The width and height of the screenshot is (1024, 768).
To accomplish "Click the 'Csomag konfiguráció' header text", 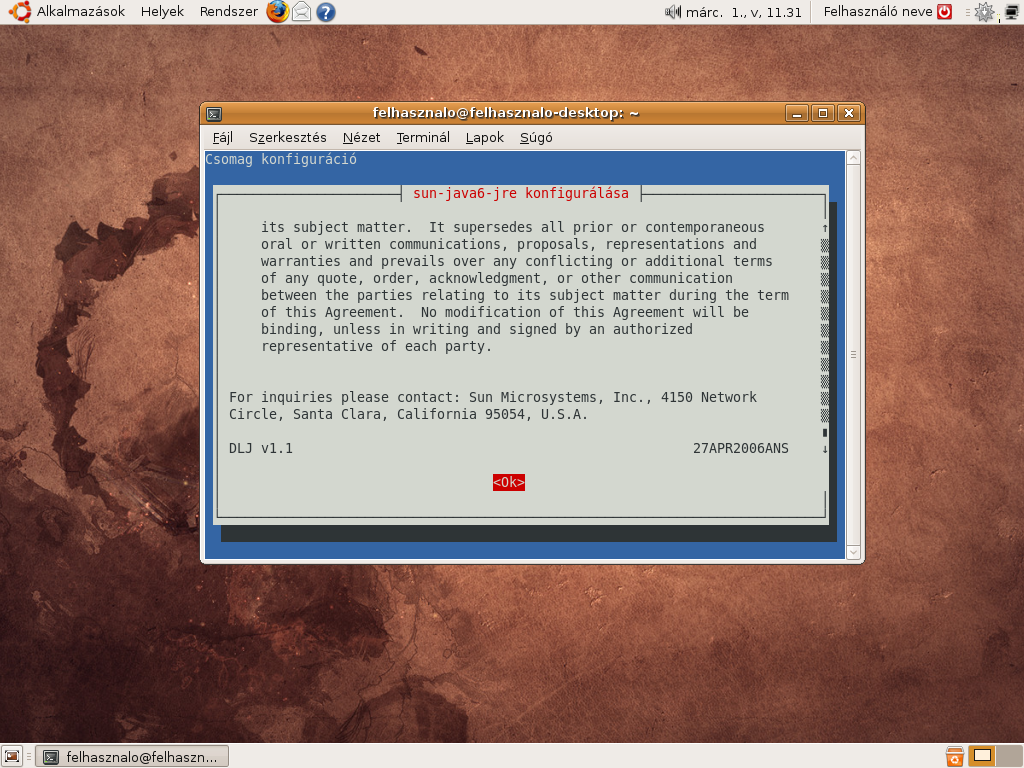I will point(281,159).
